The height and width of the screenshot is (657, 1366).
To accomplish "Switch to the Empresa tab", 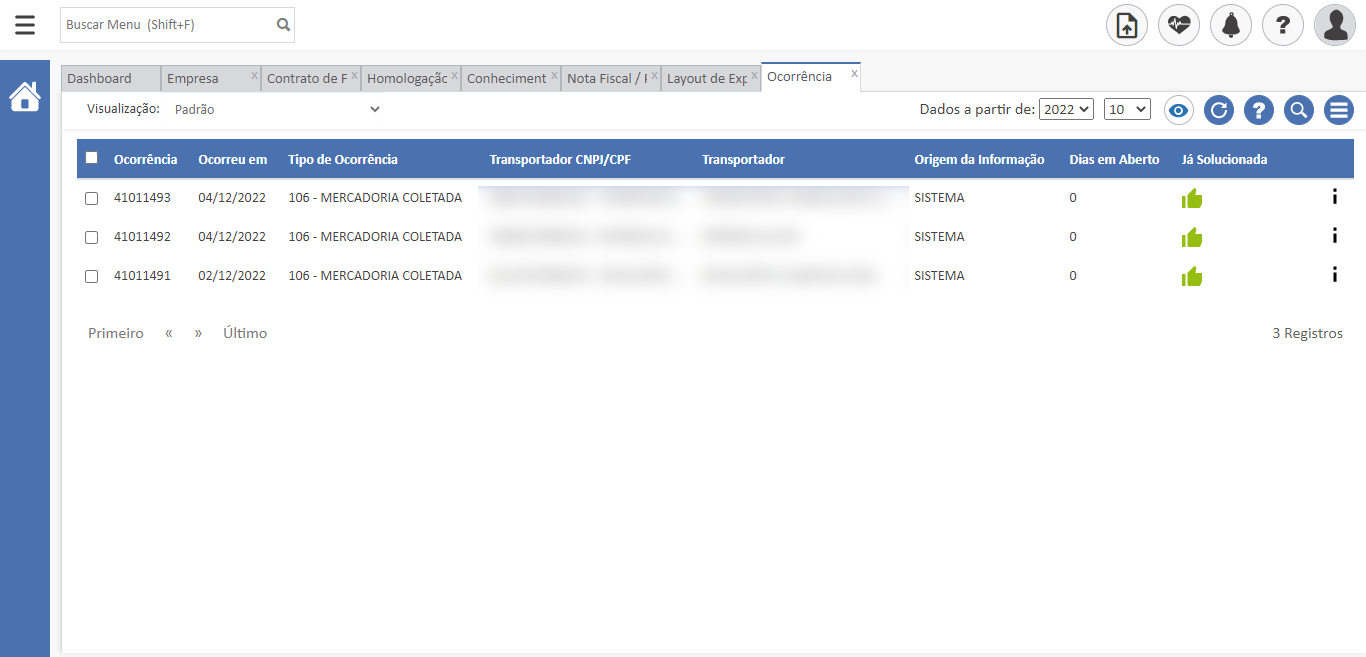I will pyautogui.click(x=193, y=79).
